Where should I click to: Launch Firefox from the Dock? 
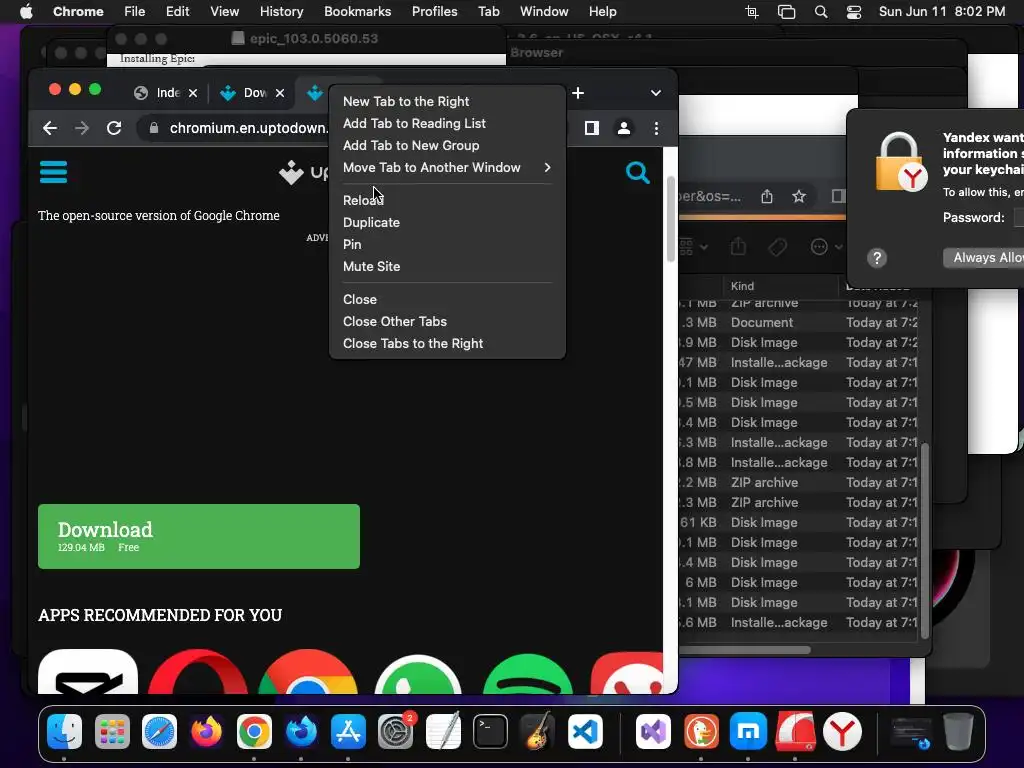pyautogui.click(x=206, y=731)
